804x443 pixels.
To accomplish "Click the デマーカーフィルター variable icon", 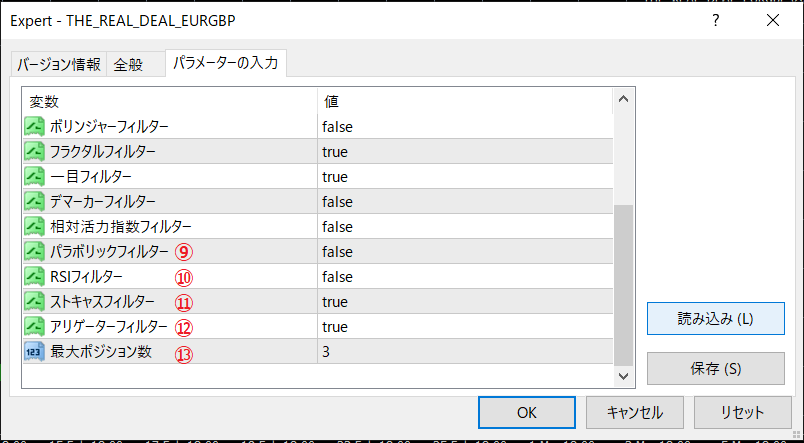I will (35, 202).
